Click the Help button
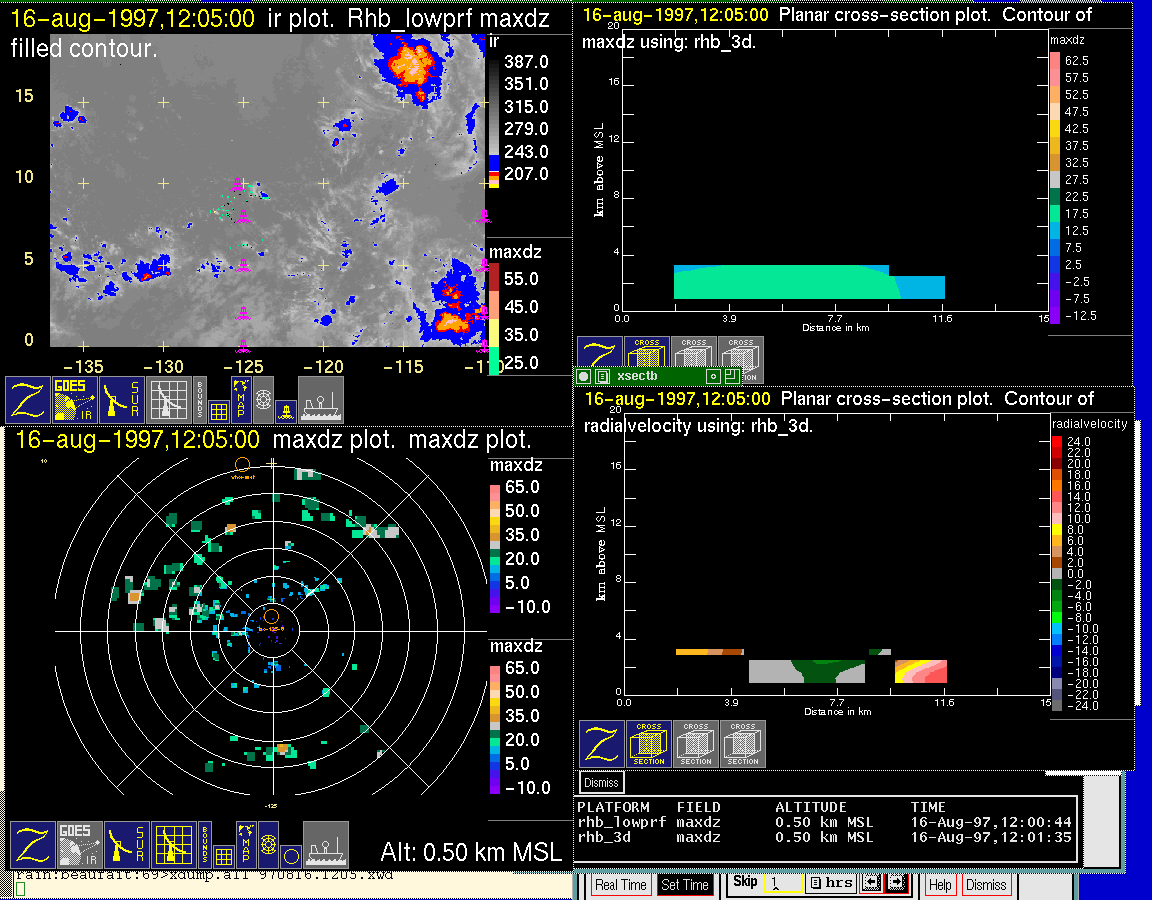Image resolution: width=1152 pixels, height=900 pixels. point(940,885)
